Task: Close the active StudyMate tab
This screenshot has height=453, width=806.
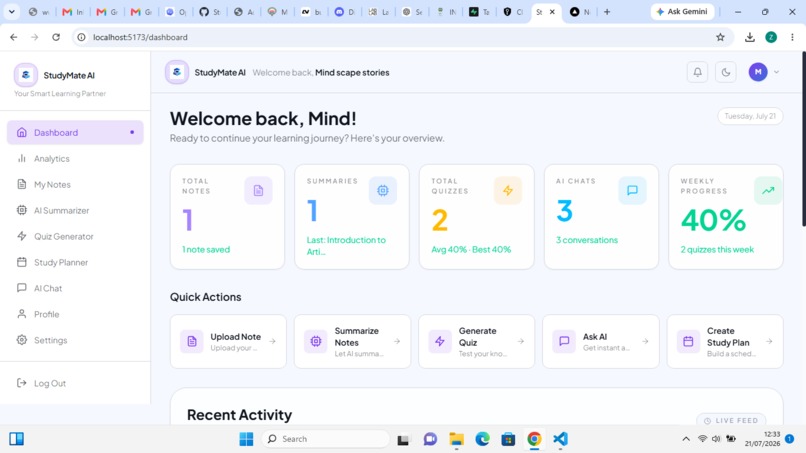Action: (x=552, y=12)
